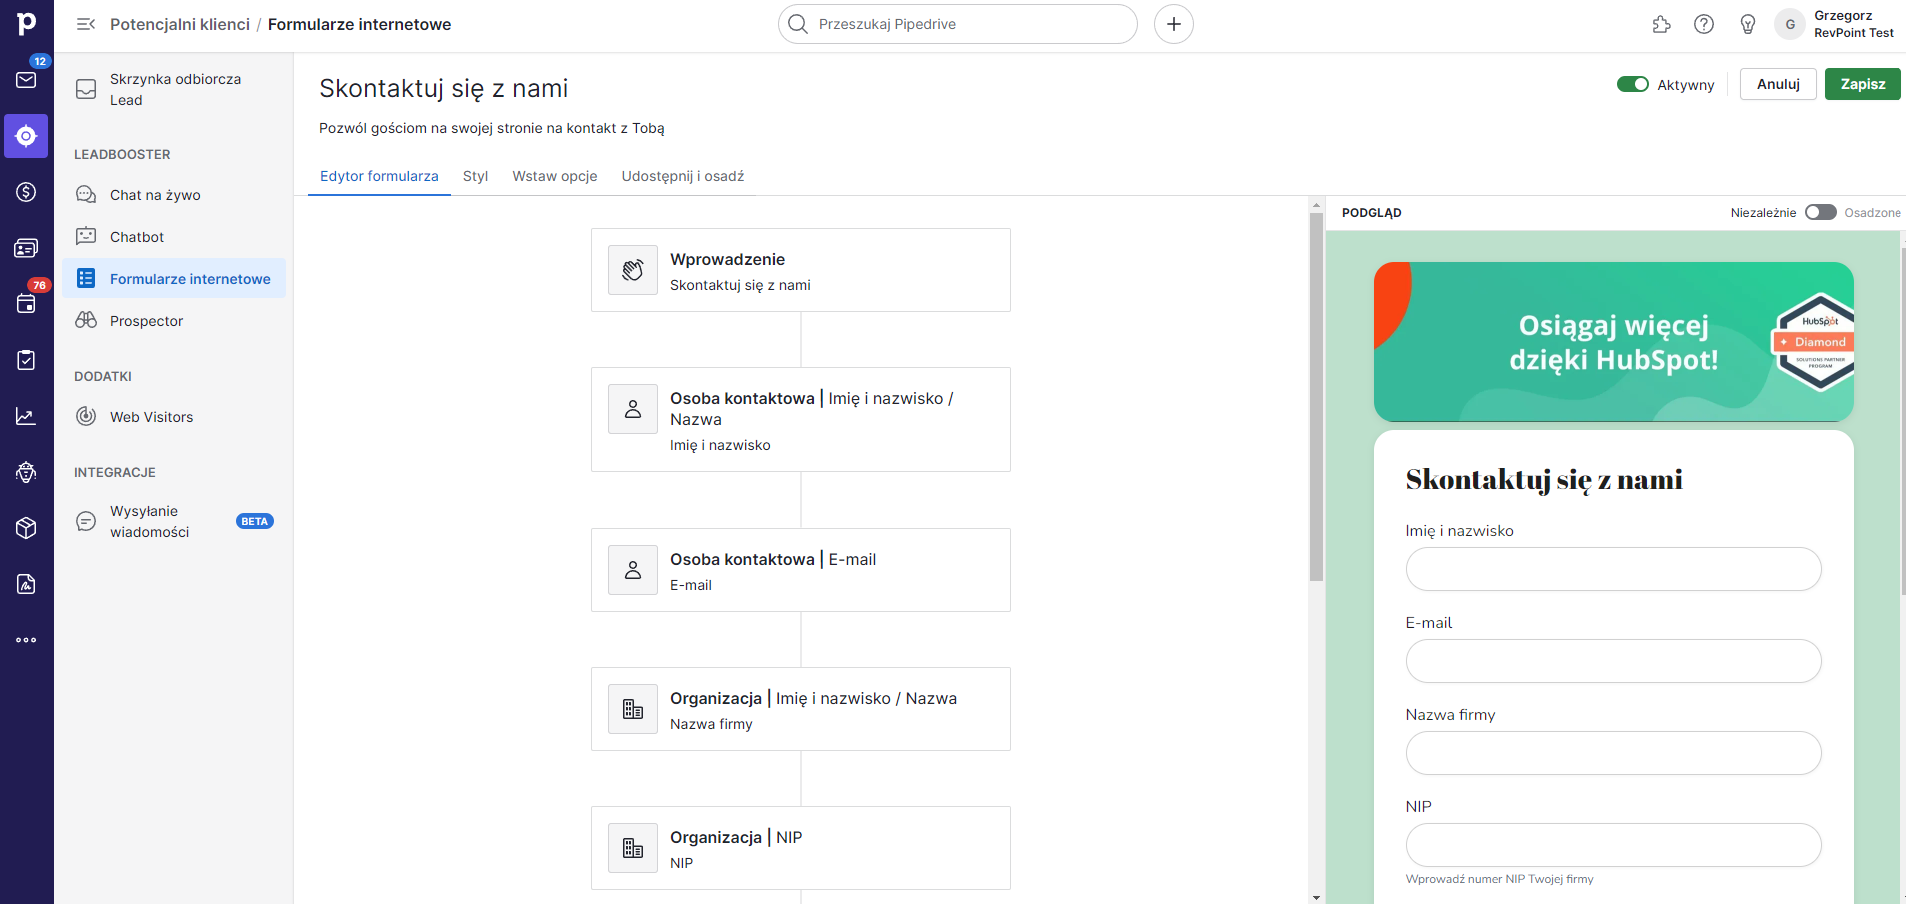Viewport: 1906px width, 904px height.
Task: Open the documents report icon in left rail
Action: pyautogui.click(x=26, y=584)
